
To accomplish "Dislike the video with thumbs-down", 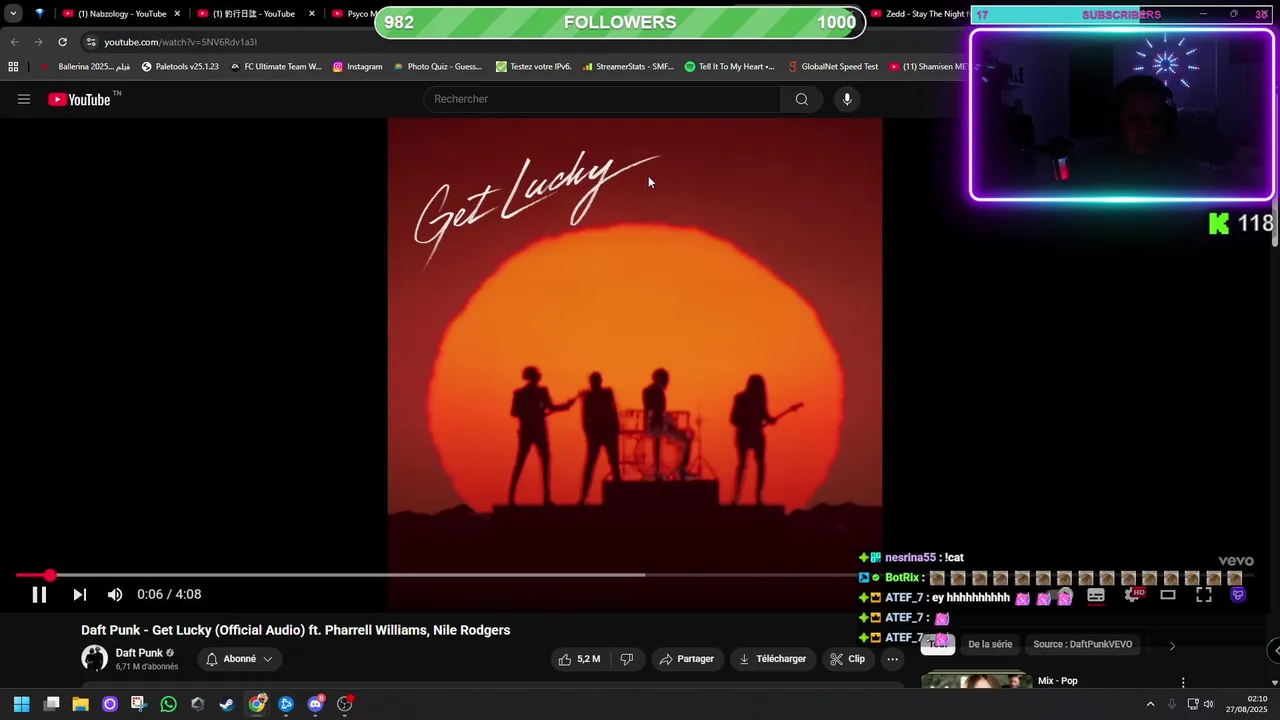I will [x=627, y=659].
